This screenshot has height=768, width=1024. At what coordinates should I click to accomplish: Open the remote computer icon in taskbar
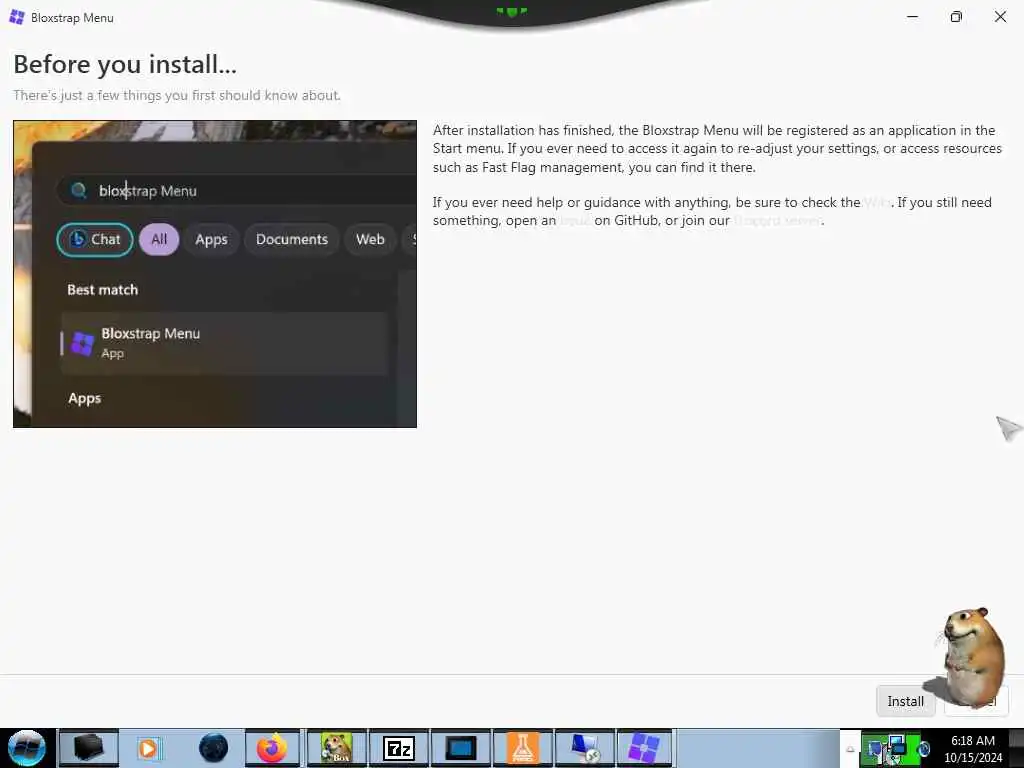click(584, 748)
